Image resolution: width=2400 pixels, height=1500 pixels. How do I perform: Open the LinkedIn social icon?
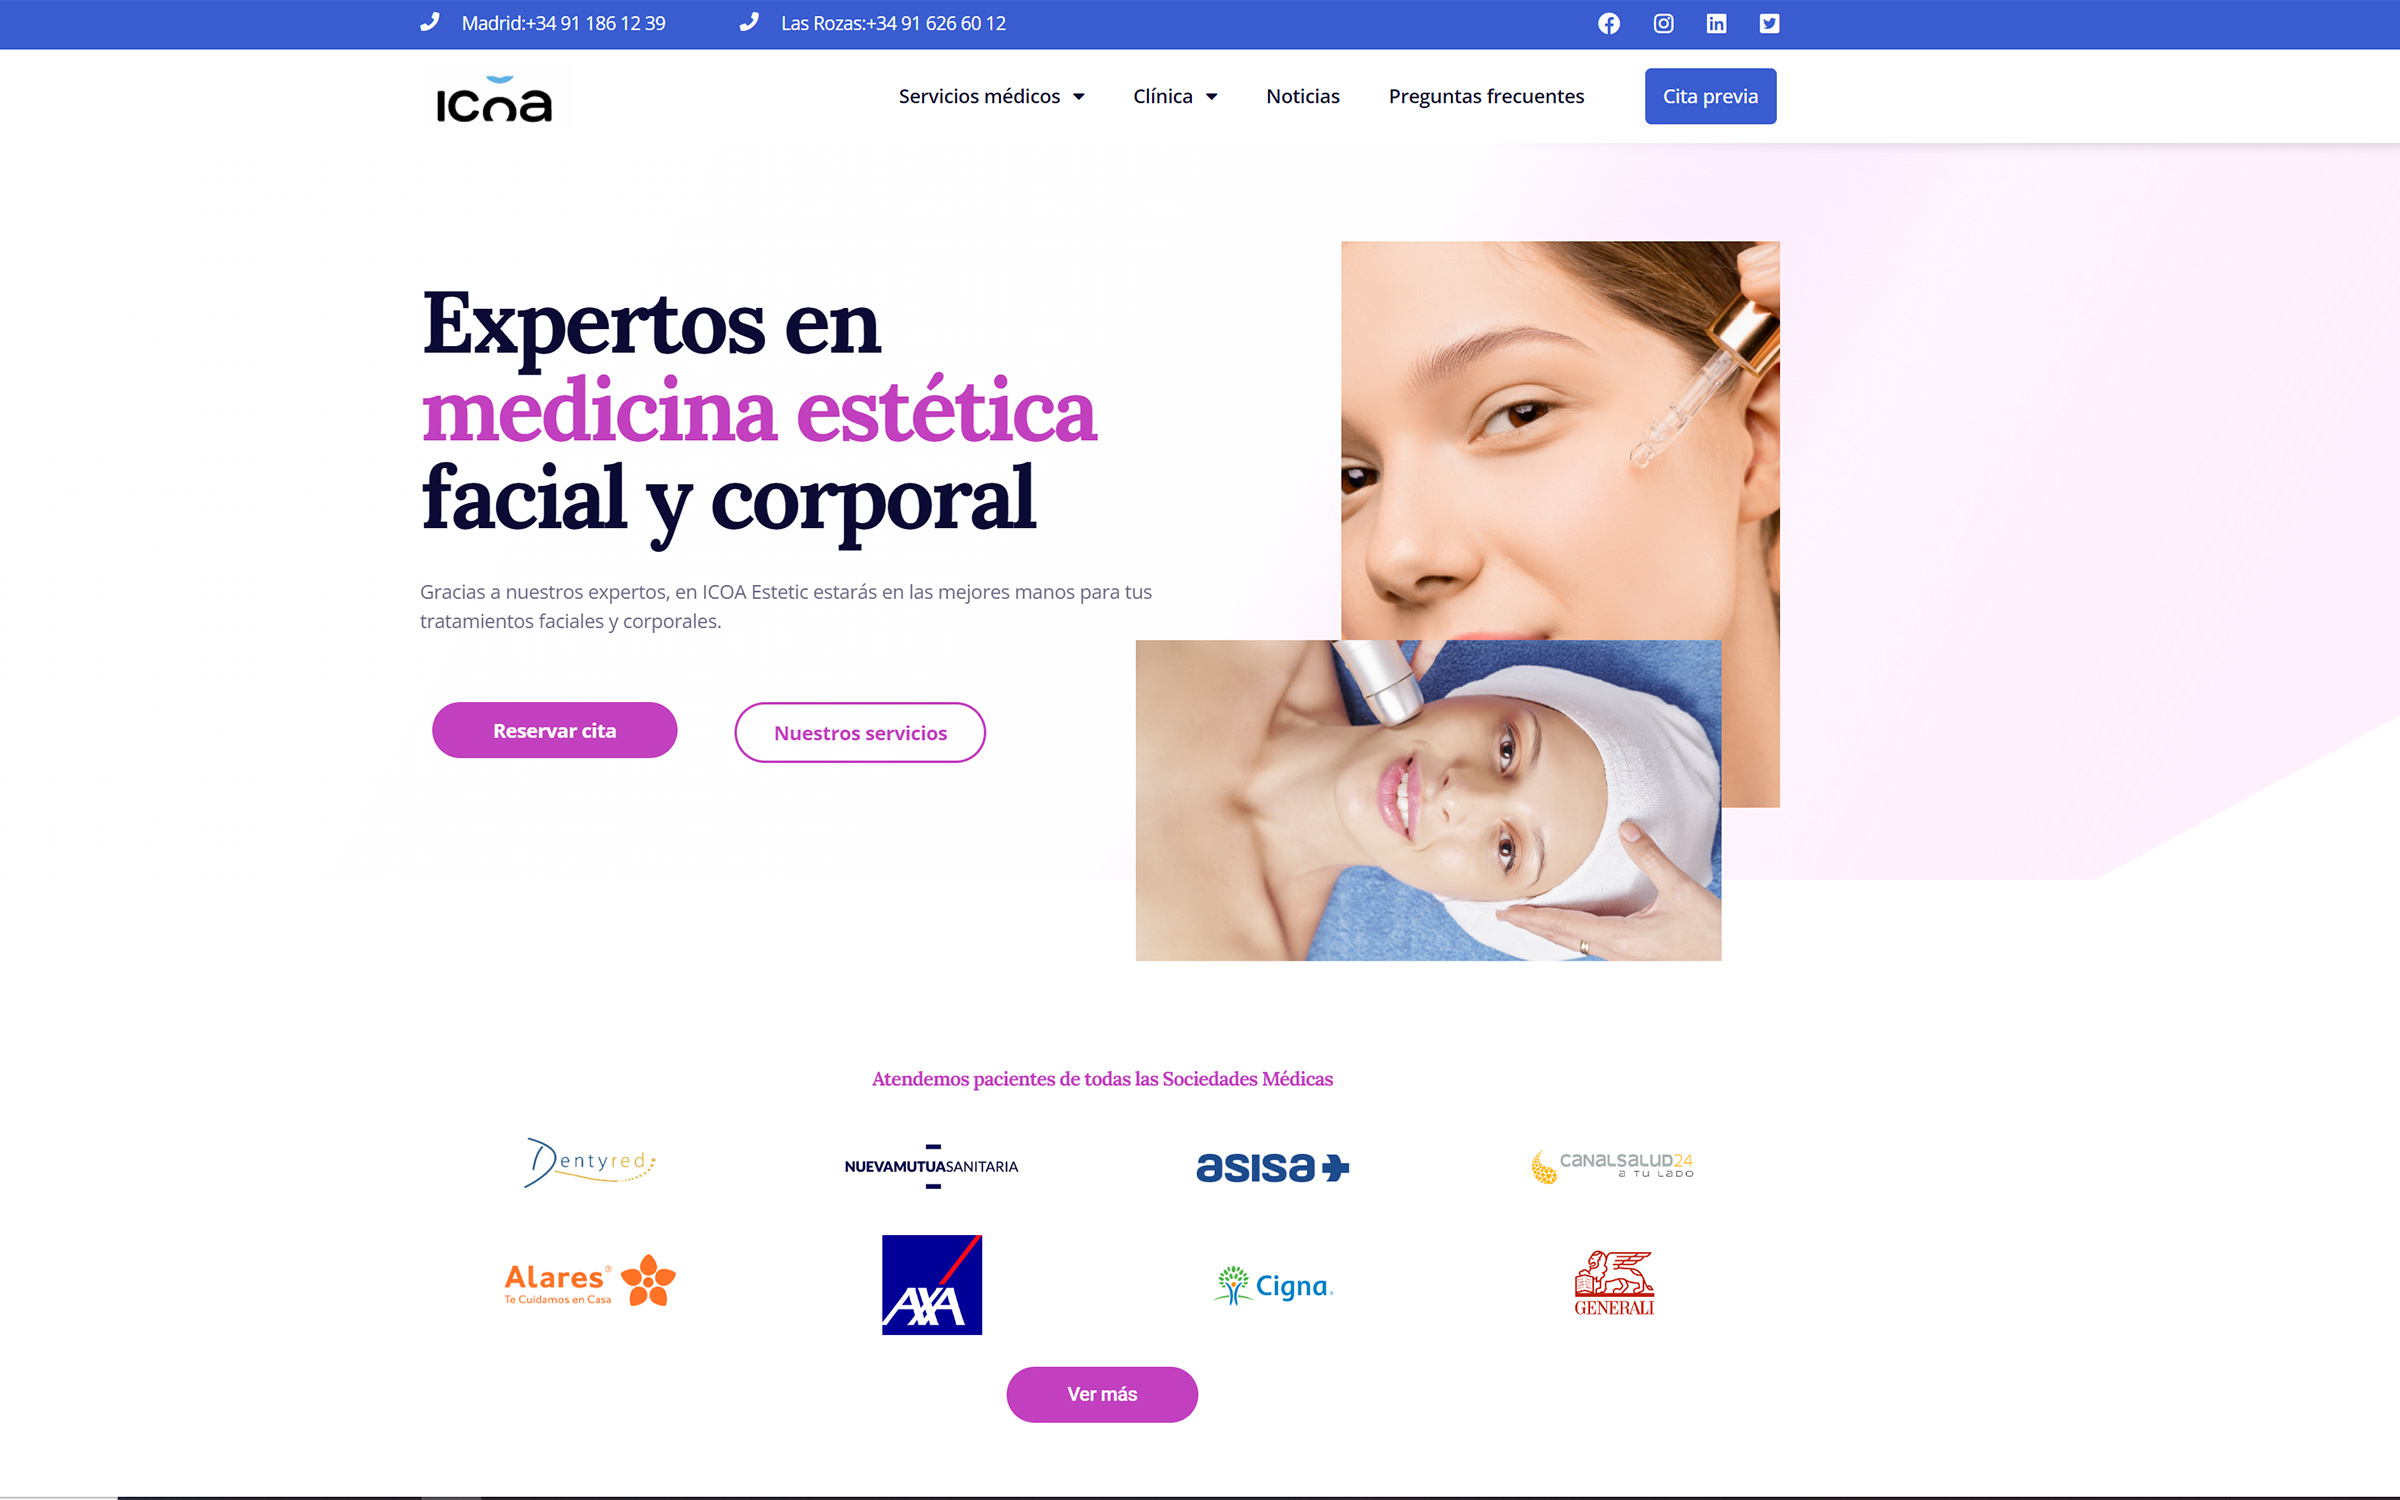click(x=1716, y=23)
